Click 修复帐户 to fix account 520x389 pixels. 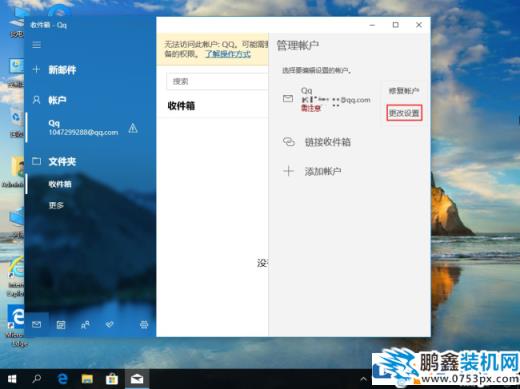[x=404, y=91]
